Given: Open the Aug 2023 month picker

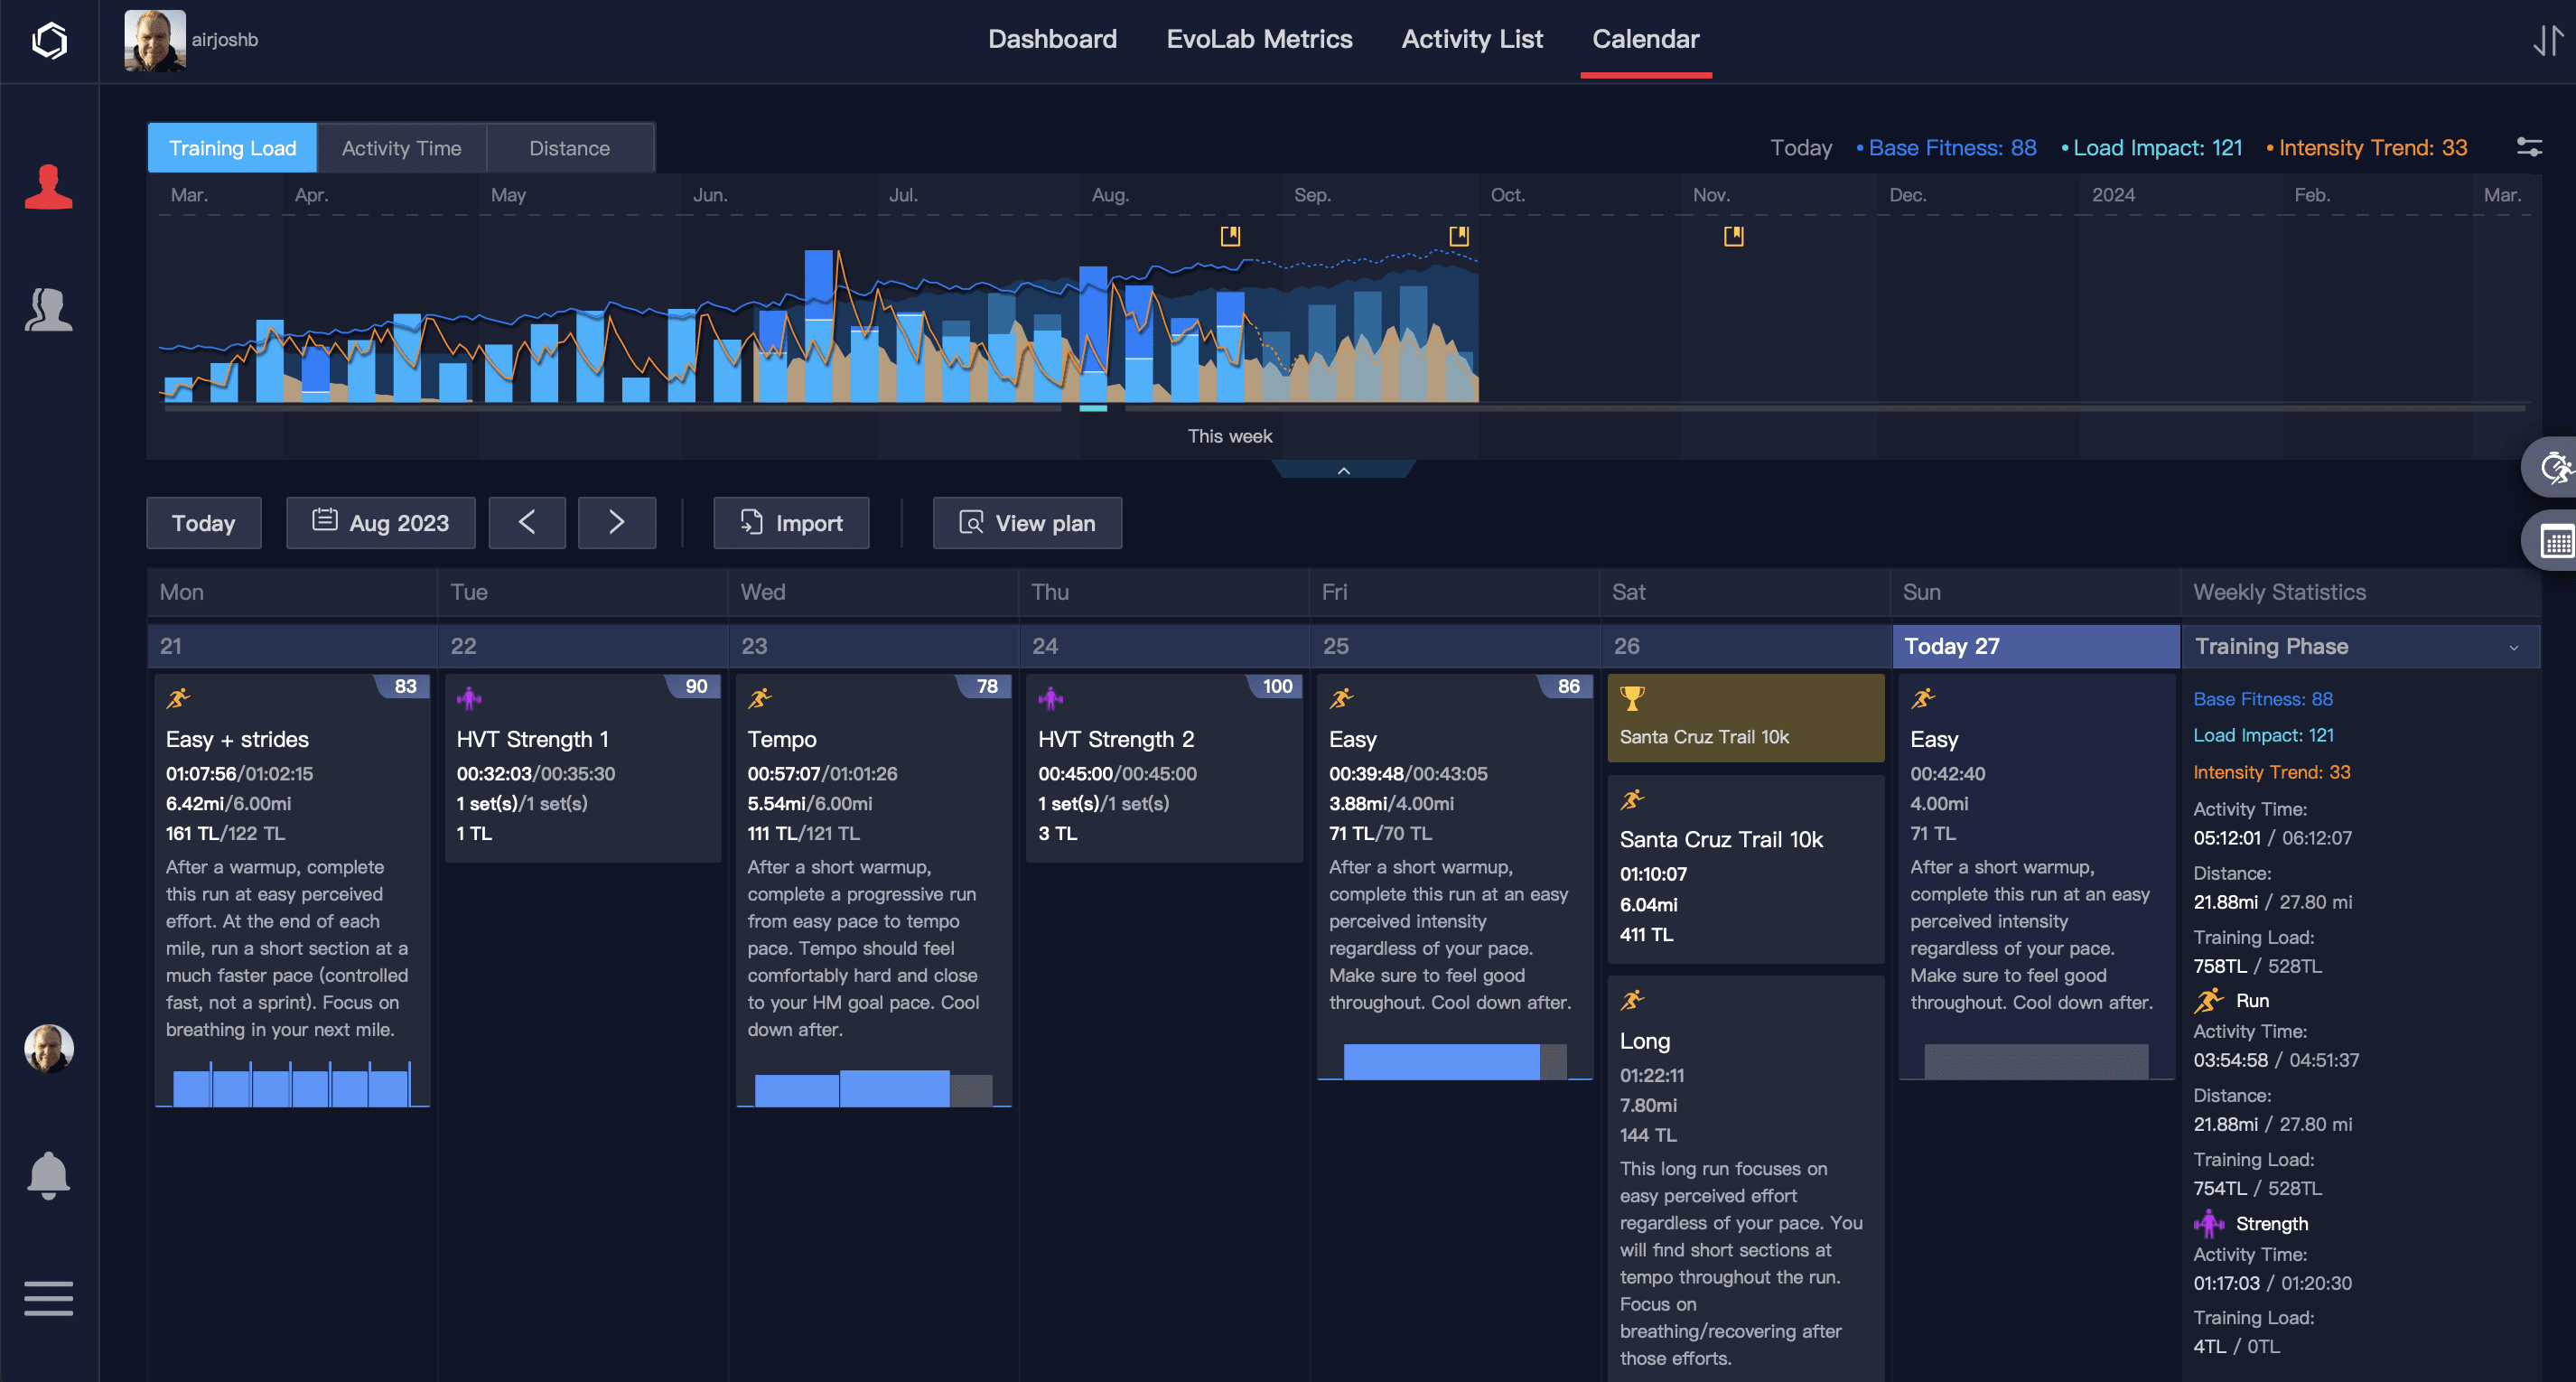Looking at the screenshot, I should pos(381,523).
